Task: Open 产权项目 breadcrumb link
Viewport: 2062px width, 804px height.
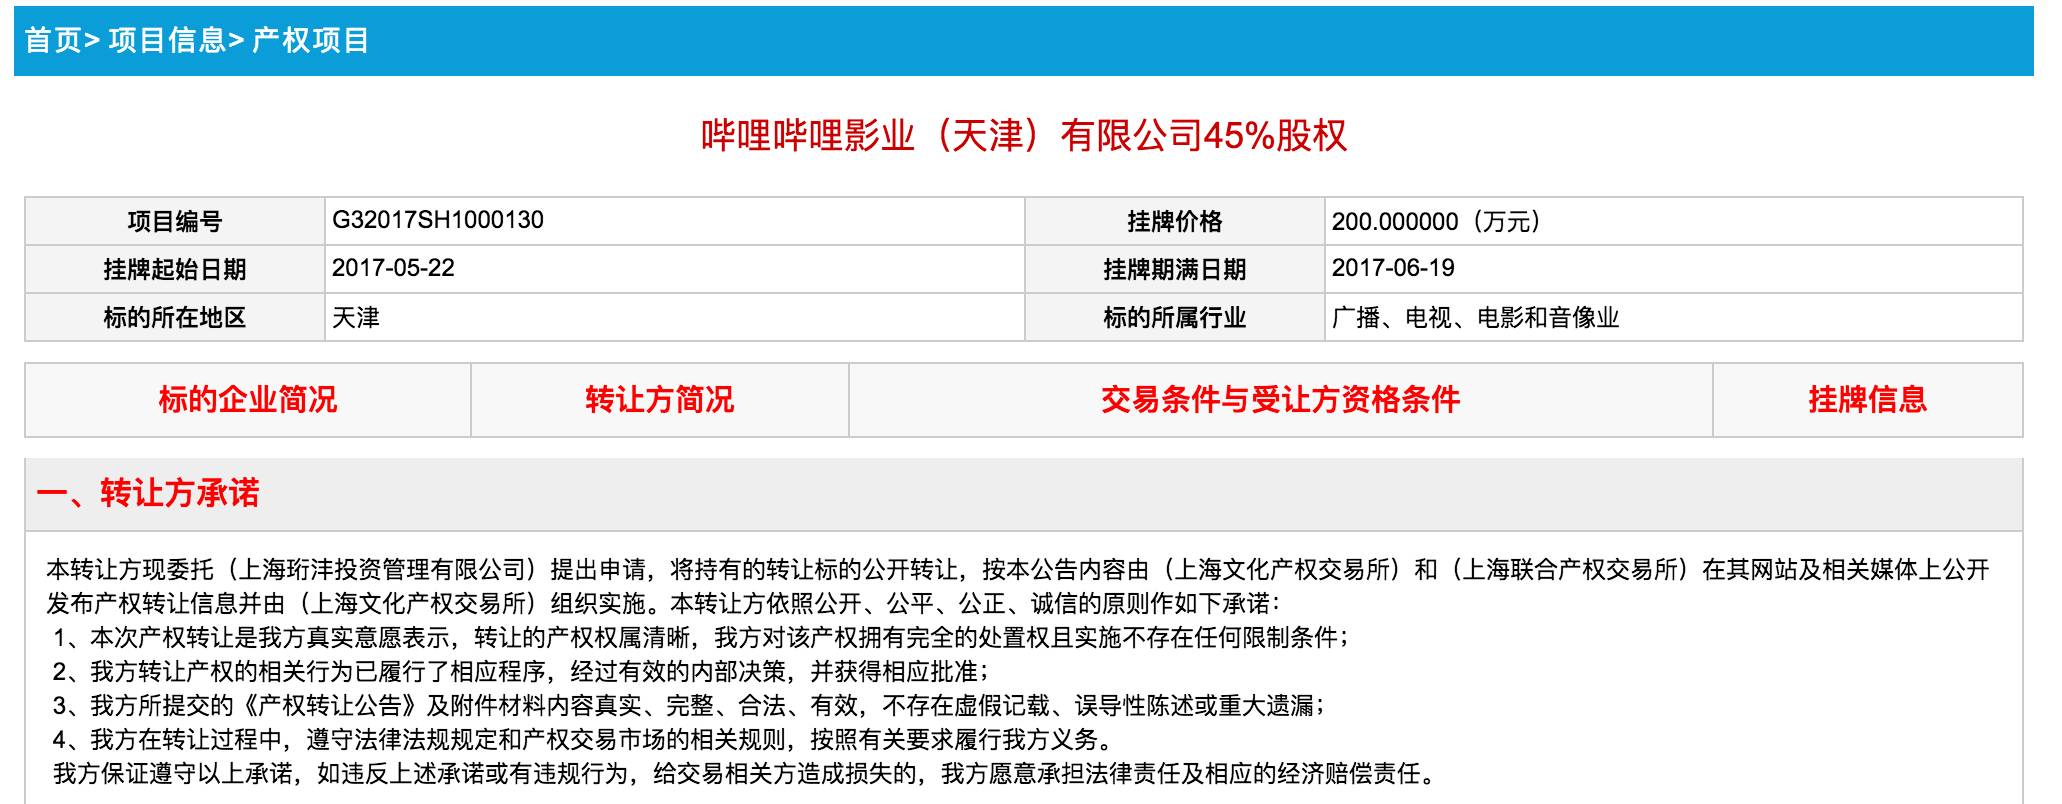Action: tap(311, 40)
